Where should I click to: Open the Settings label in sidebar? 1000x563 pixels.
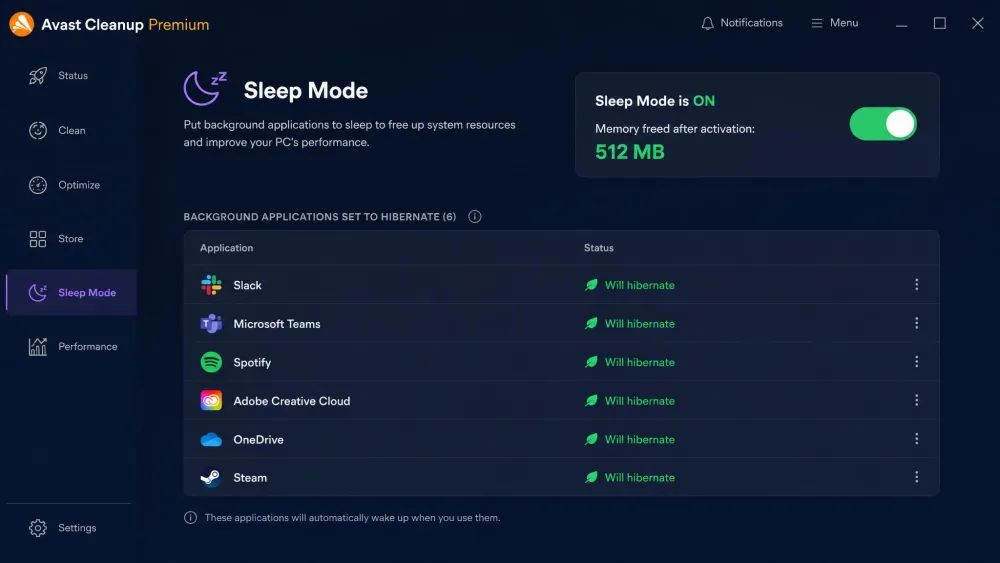click(x=77, y=528)
